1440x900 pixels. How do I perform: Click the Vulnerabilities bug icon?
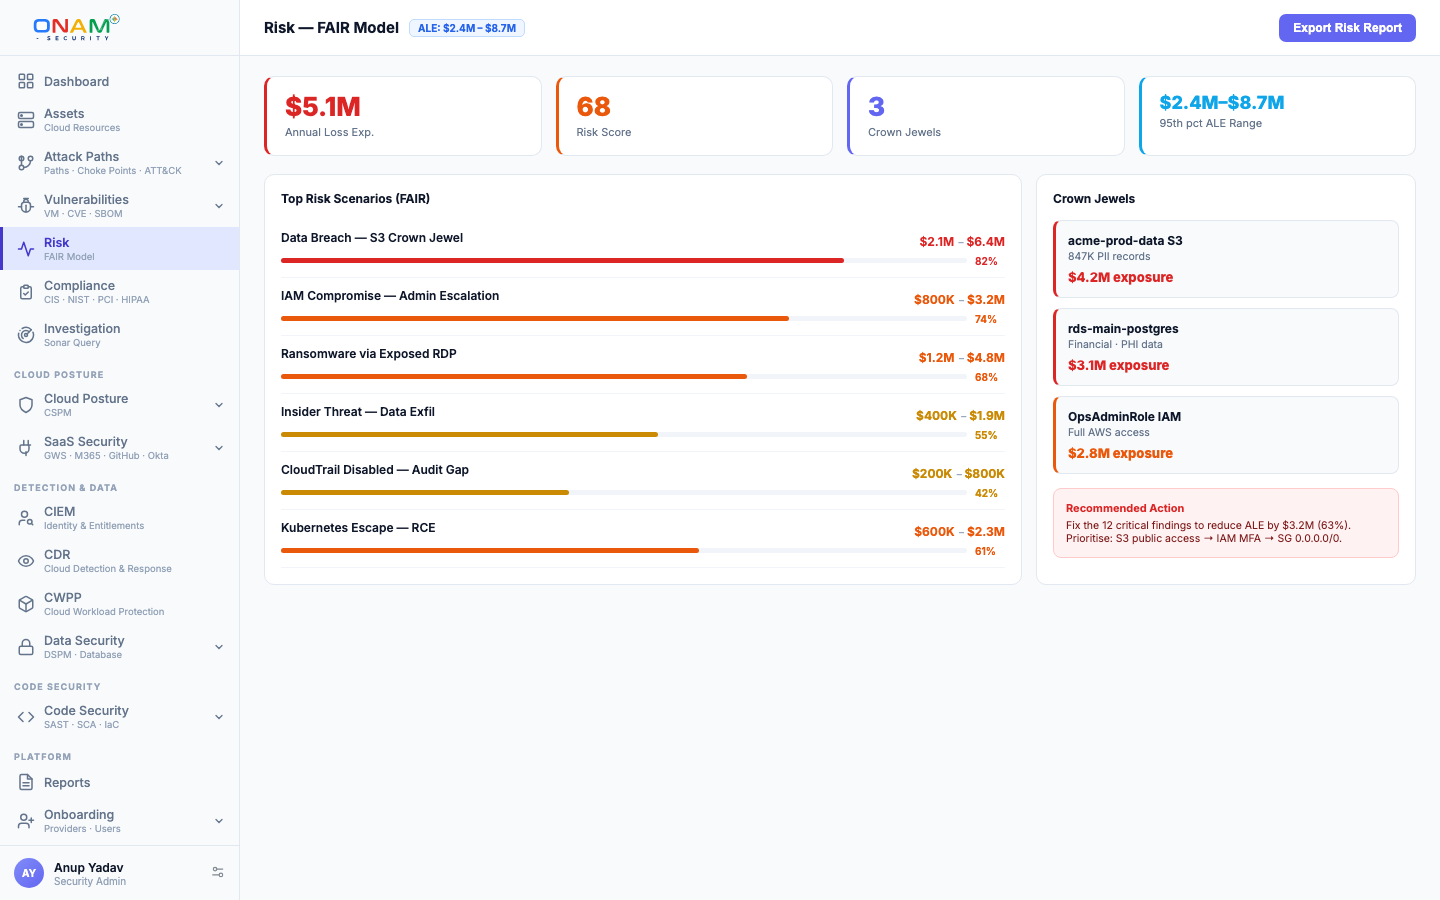click(26, 206)
